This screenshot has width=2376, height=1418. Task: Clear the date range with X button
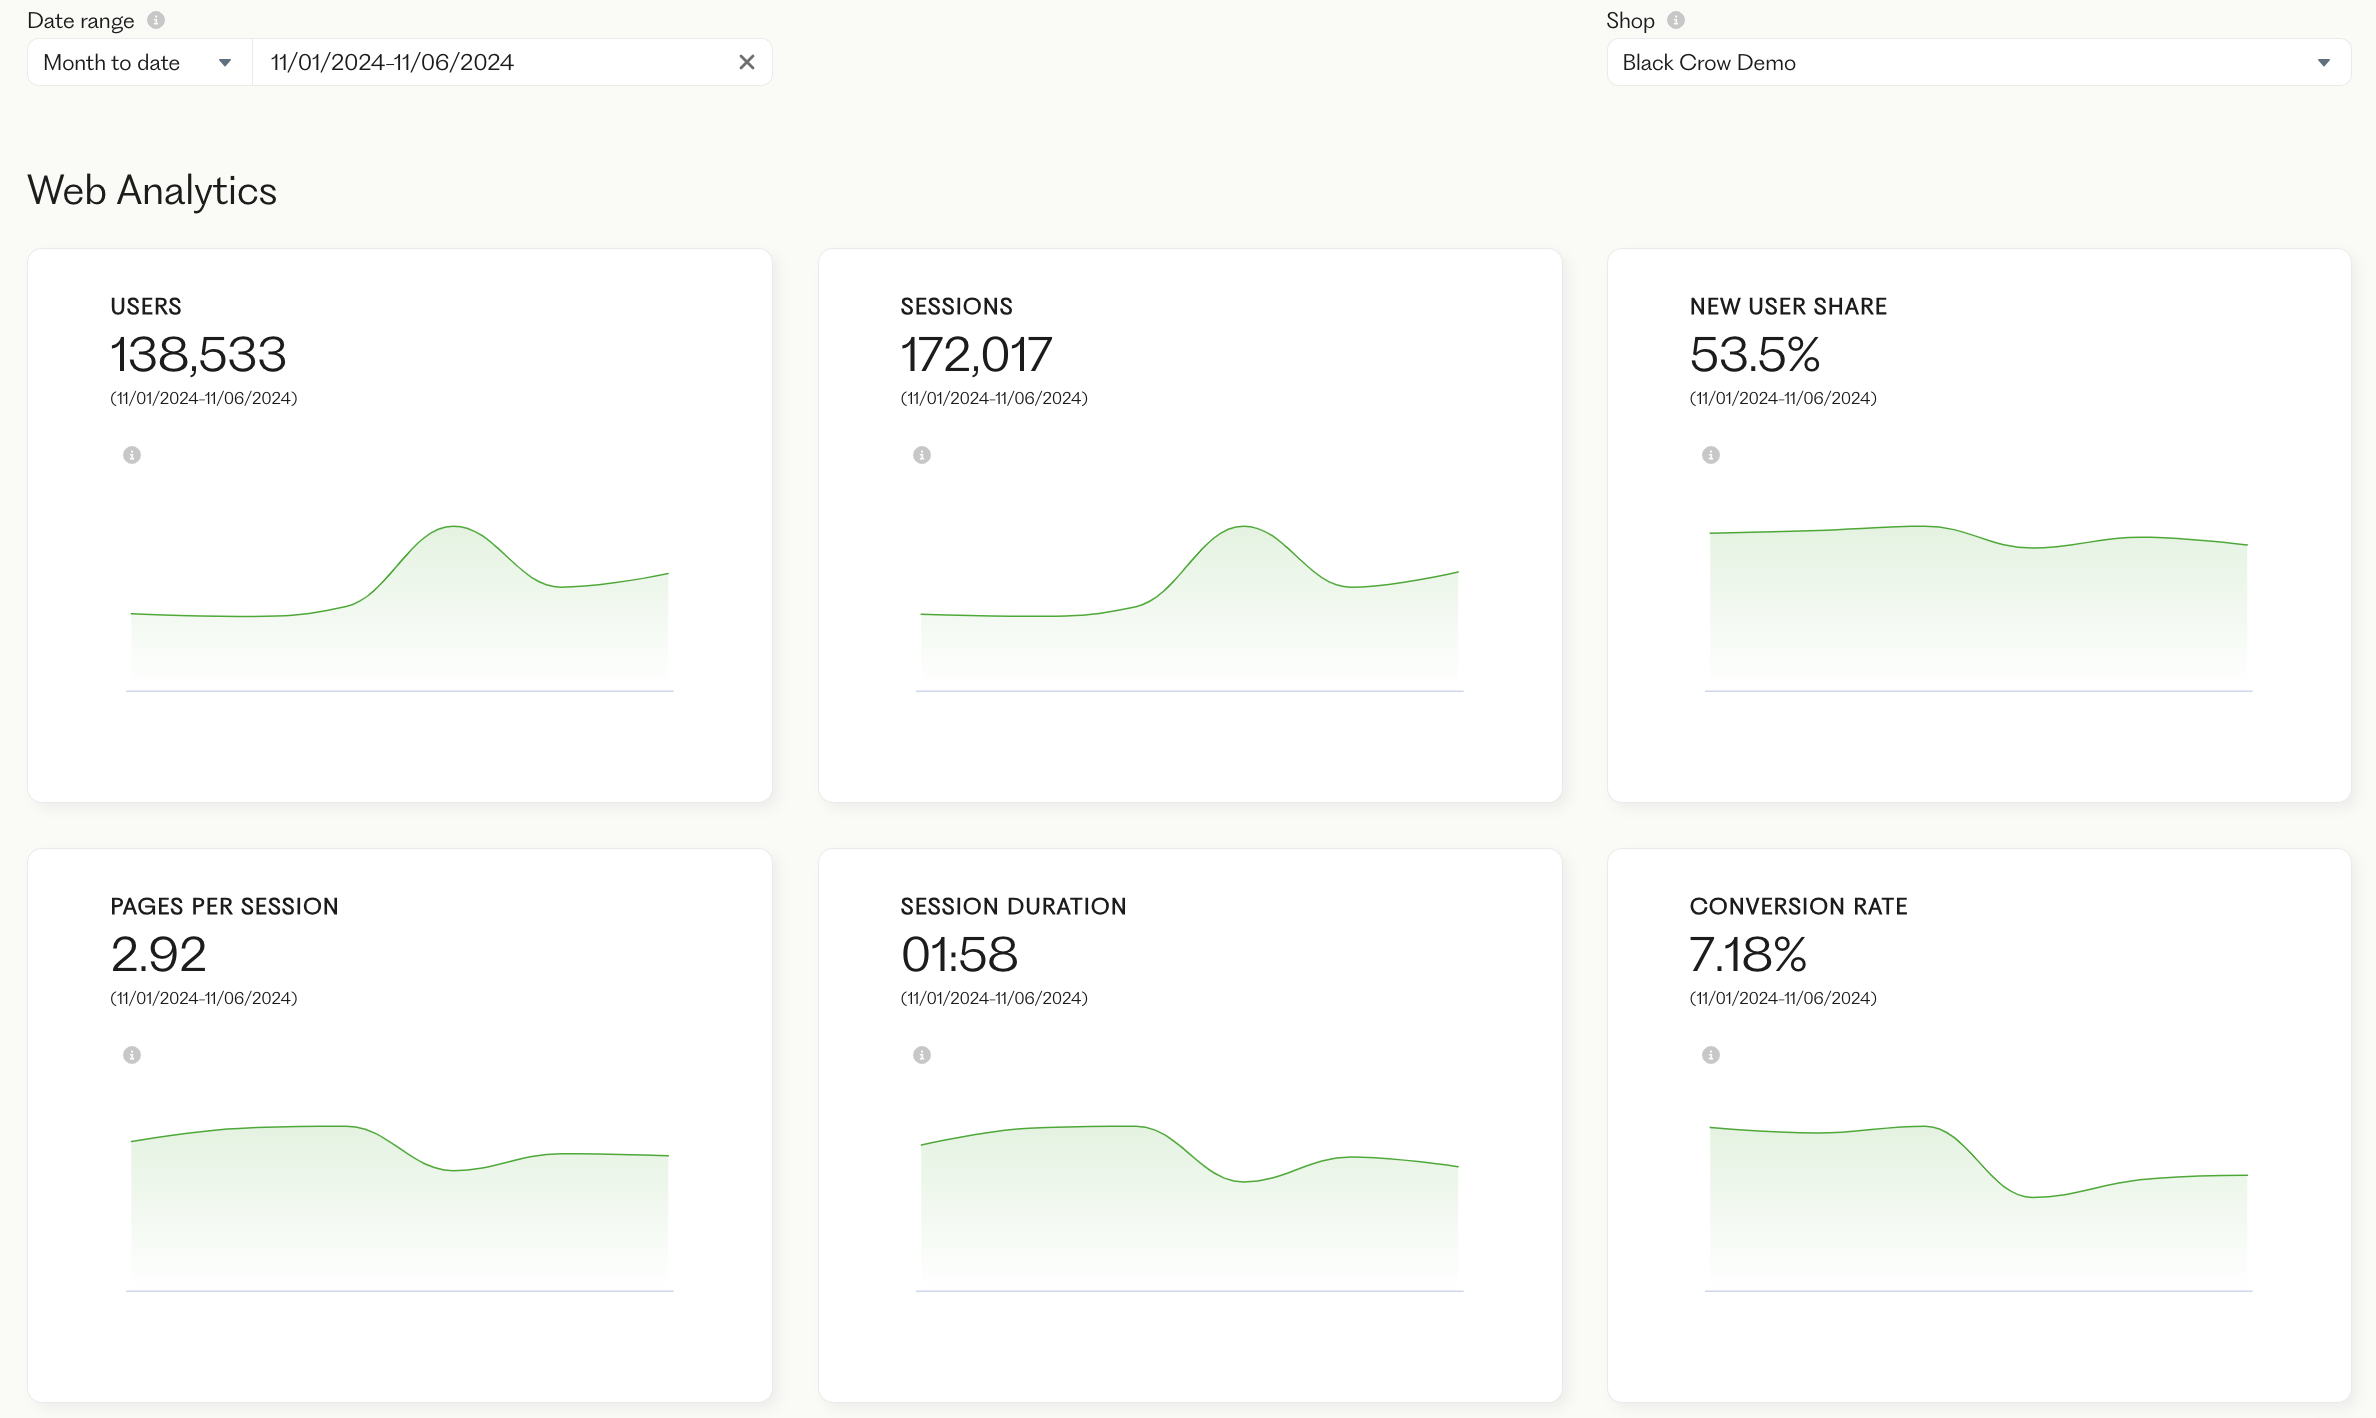click(746, 62)
